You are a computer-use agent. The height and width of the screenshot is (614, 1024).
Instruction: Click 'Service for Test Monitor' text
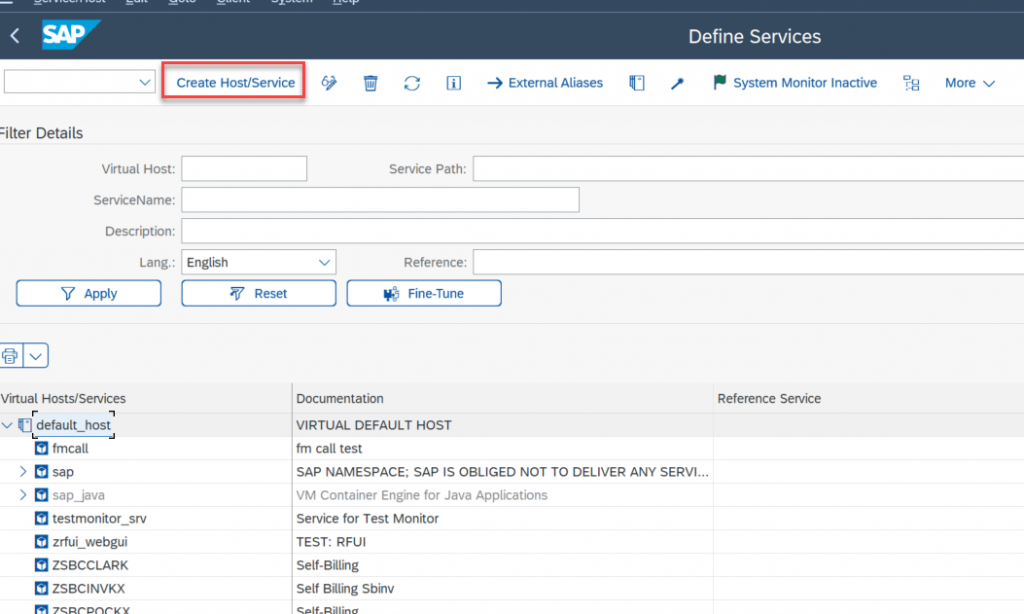[368, 519]
